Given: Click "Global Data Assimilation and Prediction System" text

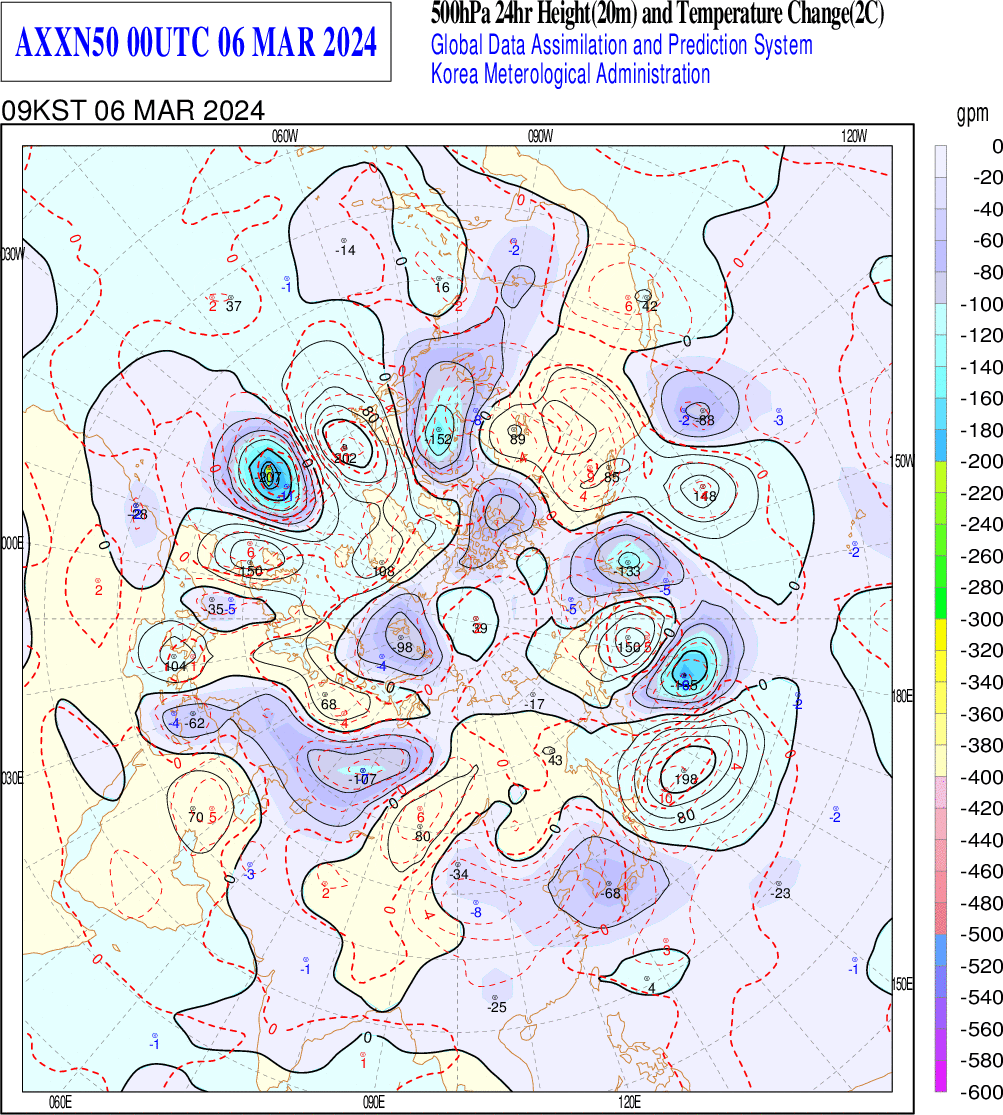Looking at the screenshot, I should (x=622, y=45).
